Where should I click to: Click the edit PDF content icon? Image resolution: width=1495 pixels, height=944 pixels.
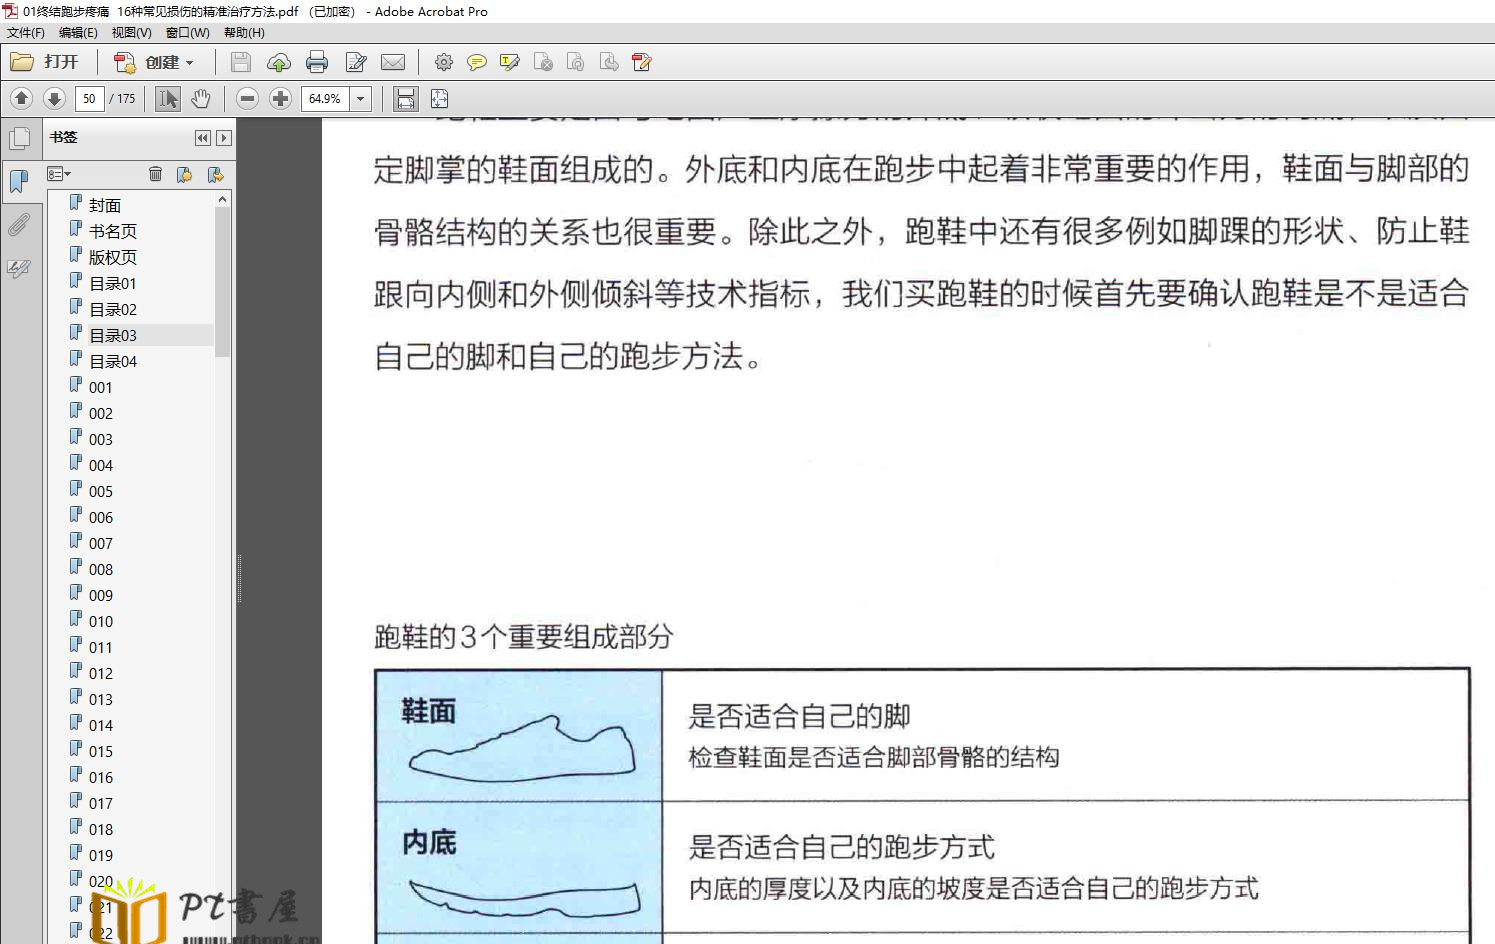(642, 62)
